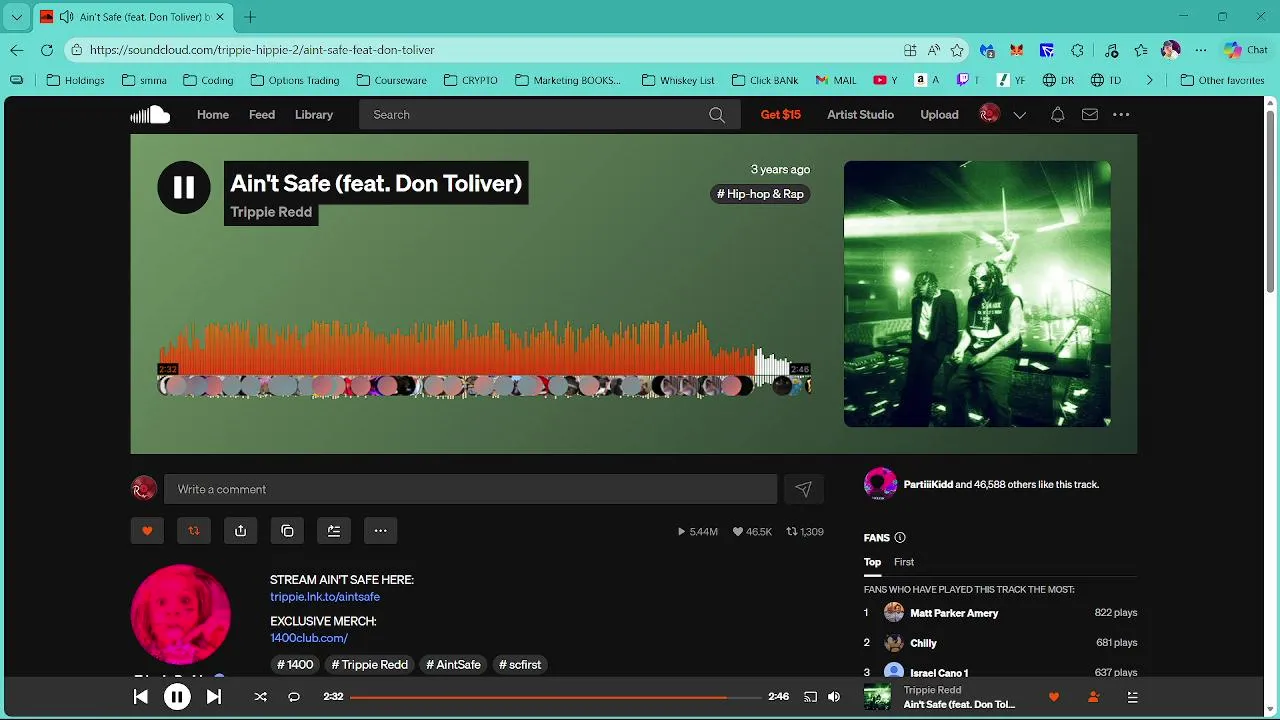Select the #1400 tag

click(295, 665)
